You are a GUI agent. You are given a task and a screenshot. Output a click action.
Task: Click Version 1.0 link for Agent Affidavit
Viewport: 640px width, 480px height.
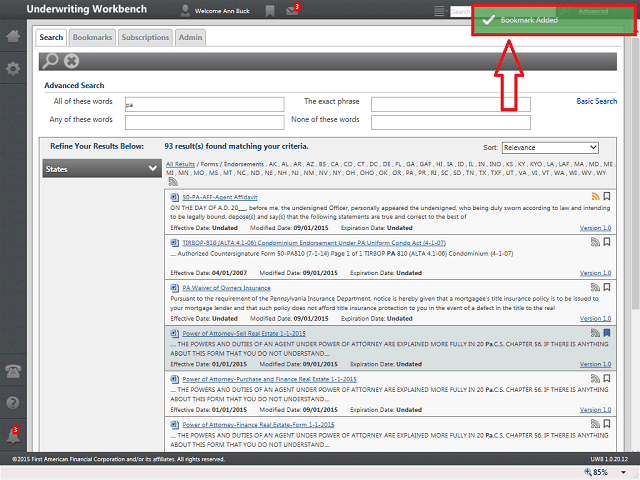pyautogui.click(x=595, y=228)
